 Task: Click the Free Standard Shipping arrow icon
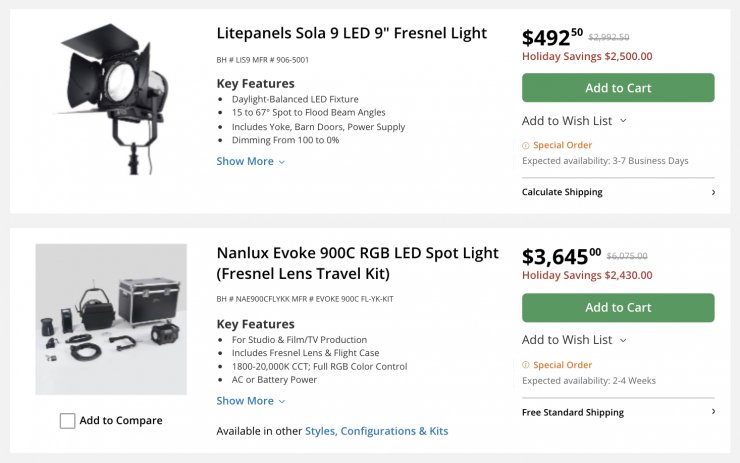713,412
